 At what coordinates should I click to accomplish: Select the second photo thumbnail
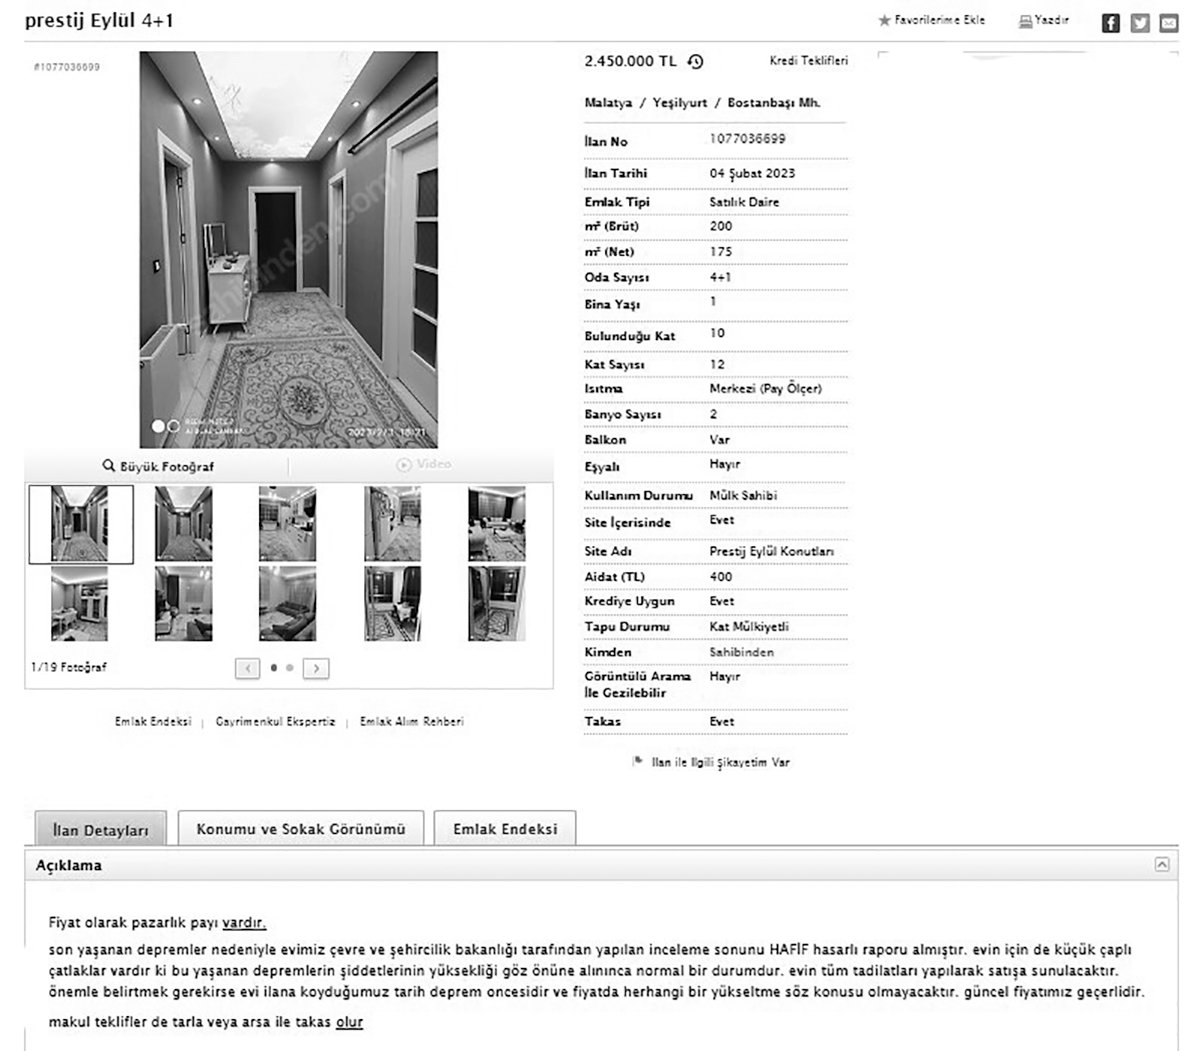point(183,523)
